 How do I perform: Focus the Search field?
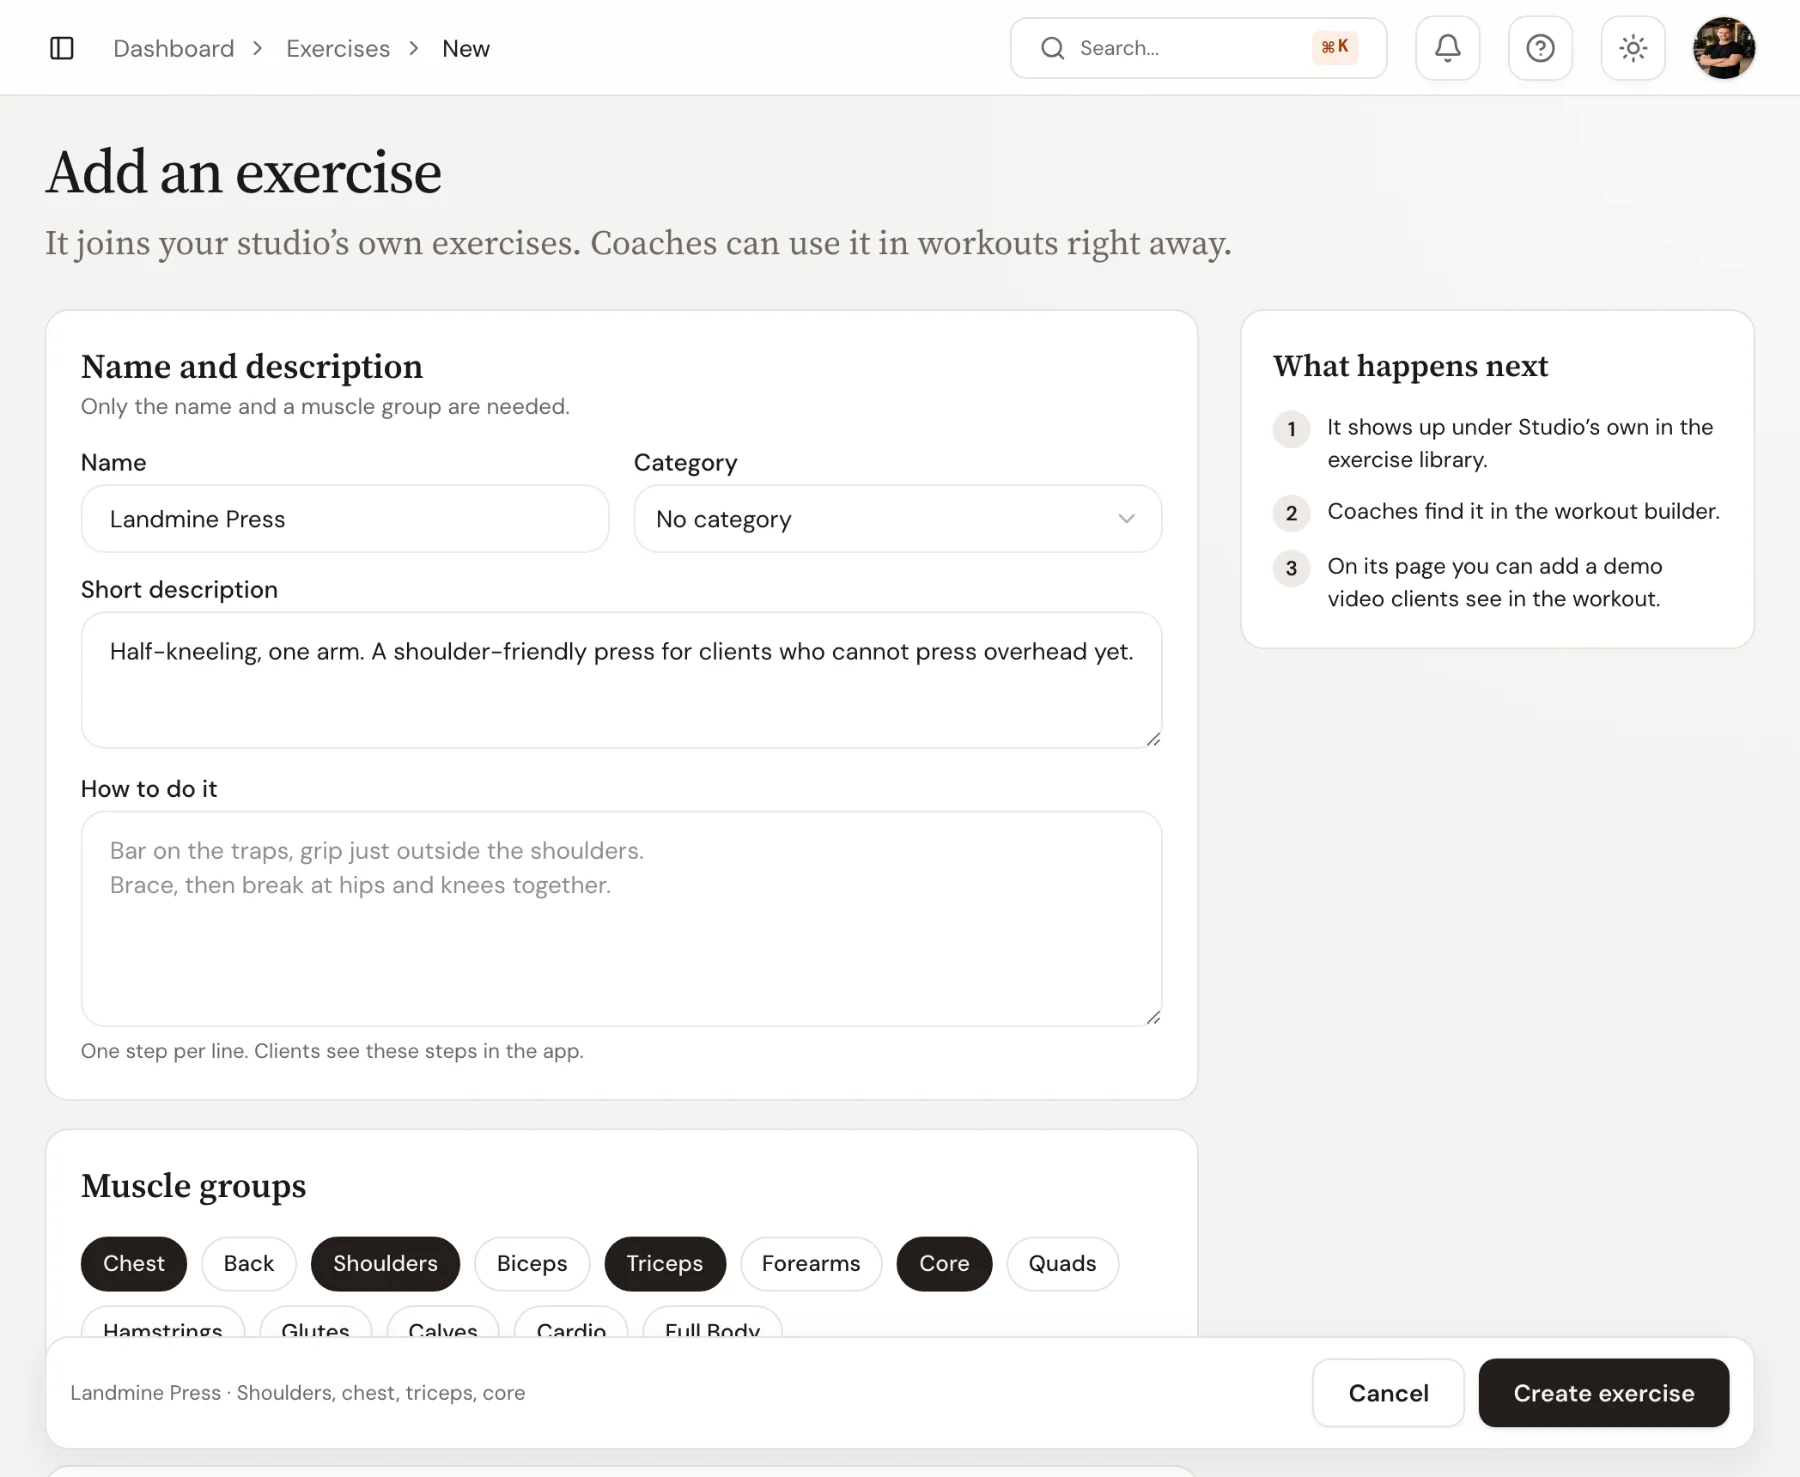click(1198, 48)
